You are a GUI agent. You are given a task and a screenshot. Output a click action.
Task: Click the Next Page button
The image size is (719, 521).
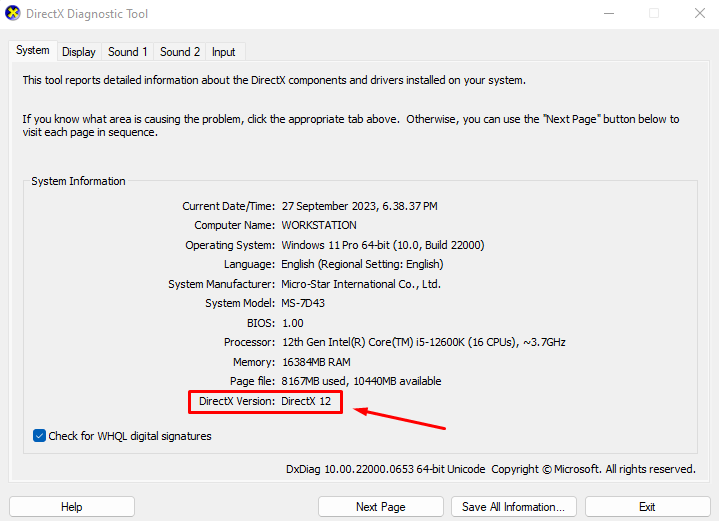click(x=380, y=507)
